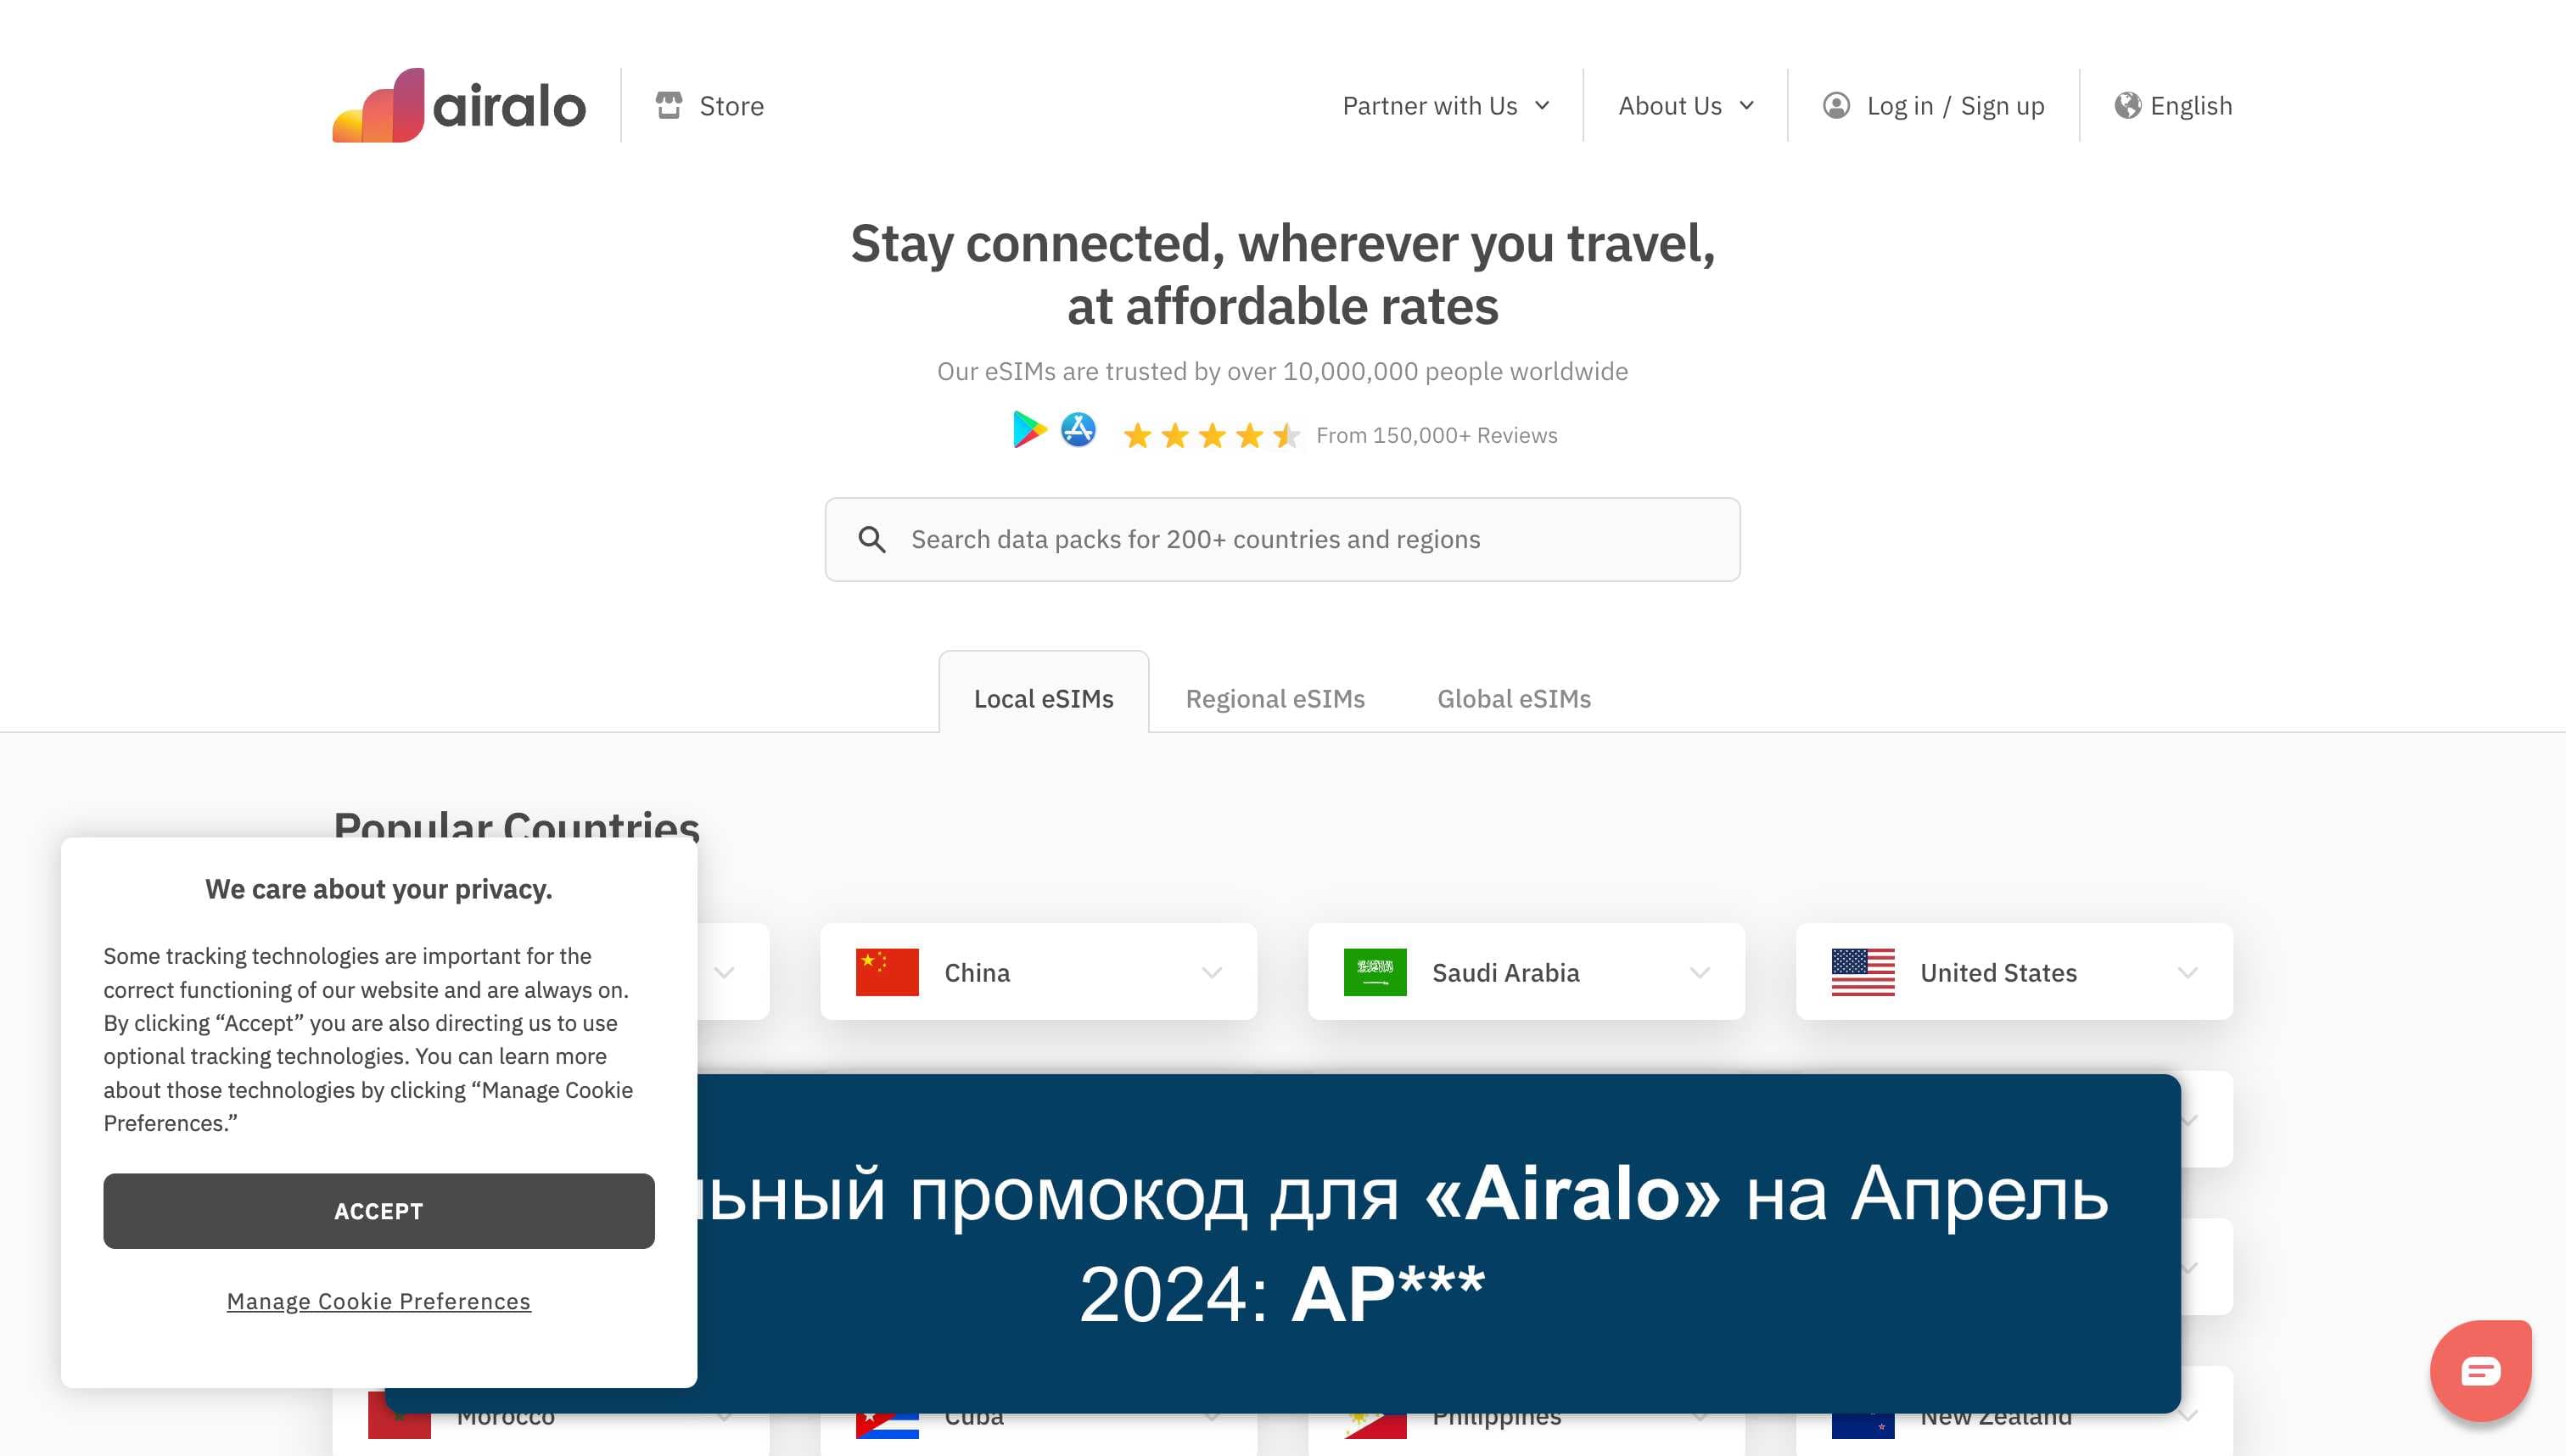Image resolution: width=2566 pixels, height=1456 pixels.
Task: Switch to Regional eSIMs tab
Action: [1275, 699]
